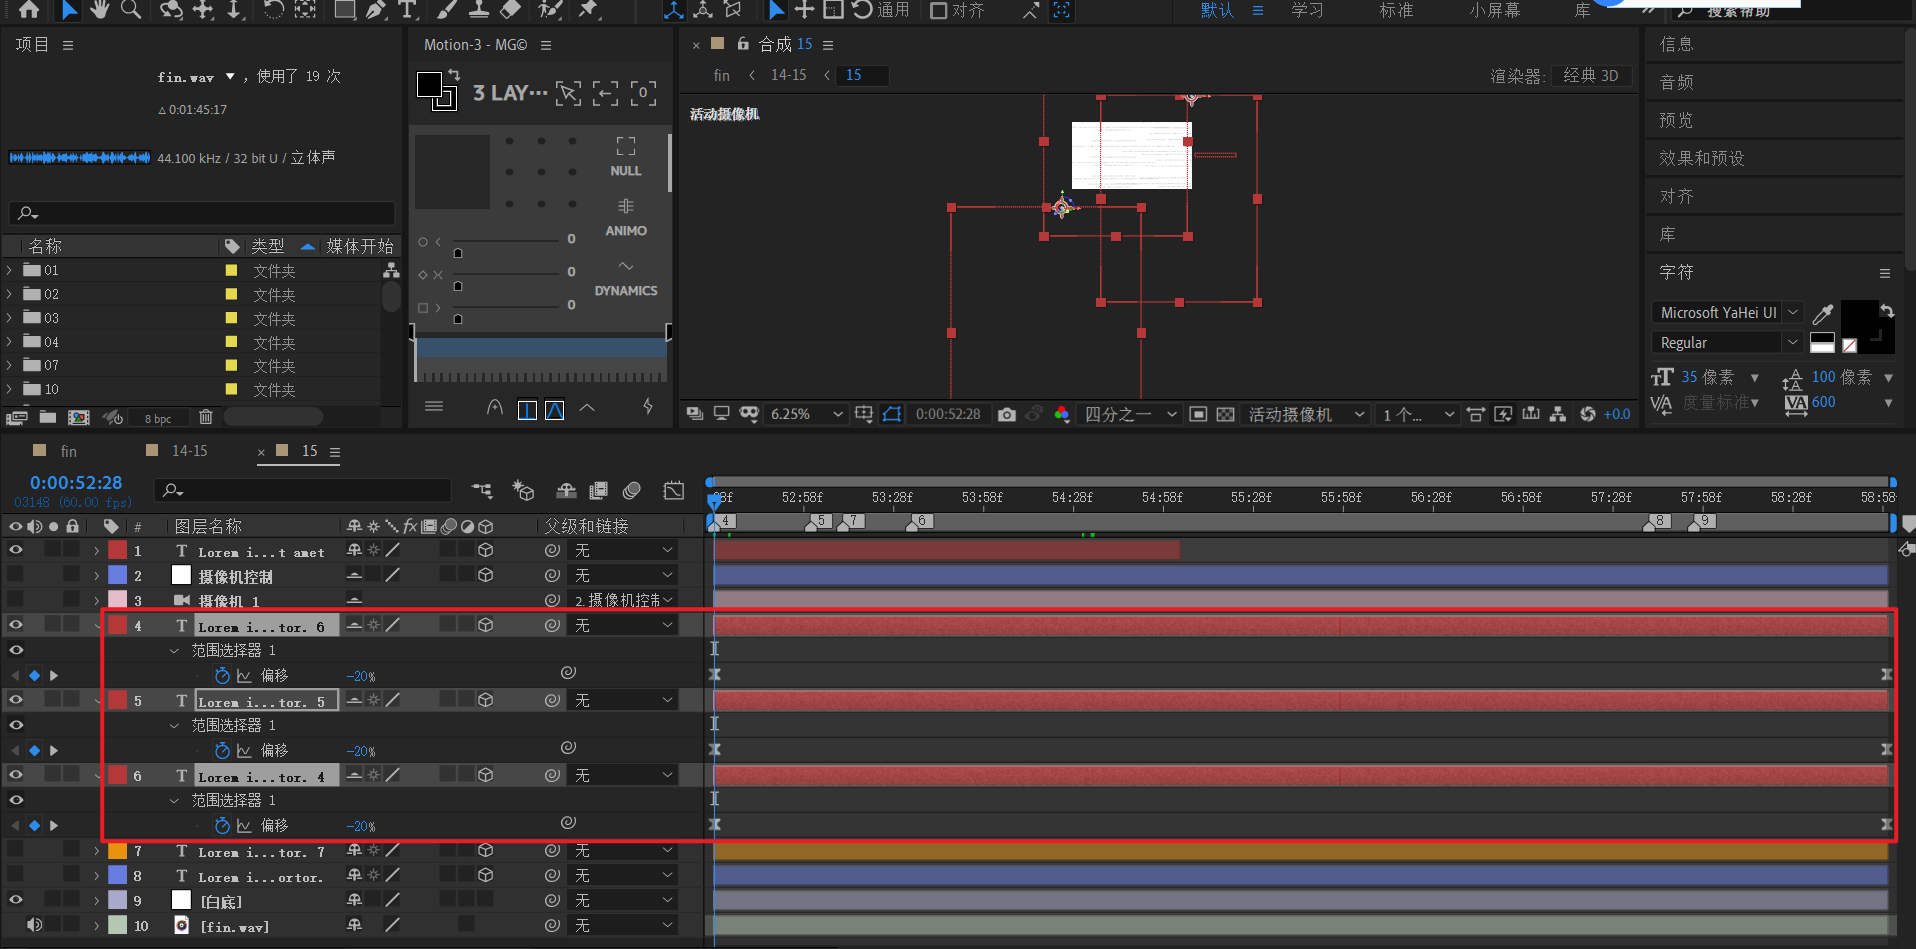Toggle visibility of layer 5 Lorem tor. 5

(x=16, y=700)
